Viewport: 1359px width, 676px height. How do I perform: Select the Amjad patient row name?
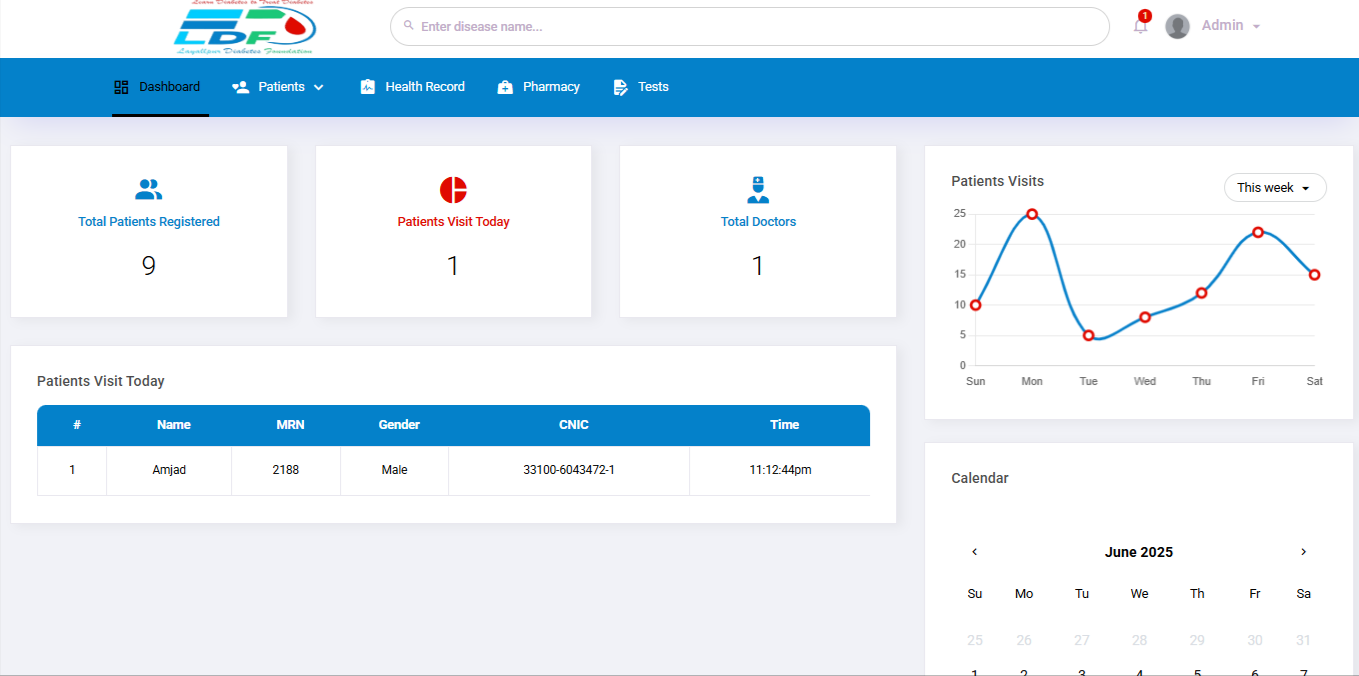click(x=169, y=470)
